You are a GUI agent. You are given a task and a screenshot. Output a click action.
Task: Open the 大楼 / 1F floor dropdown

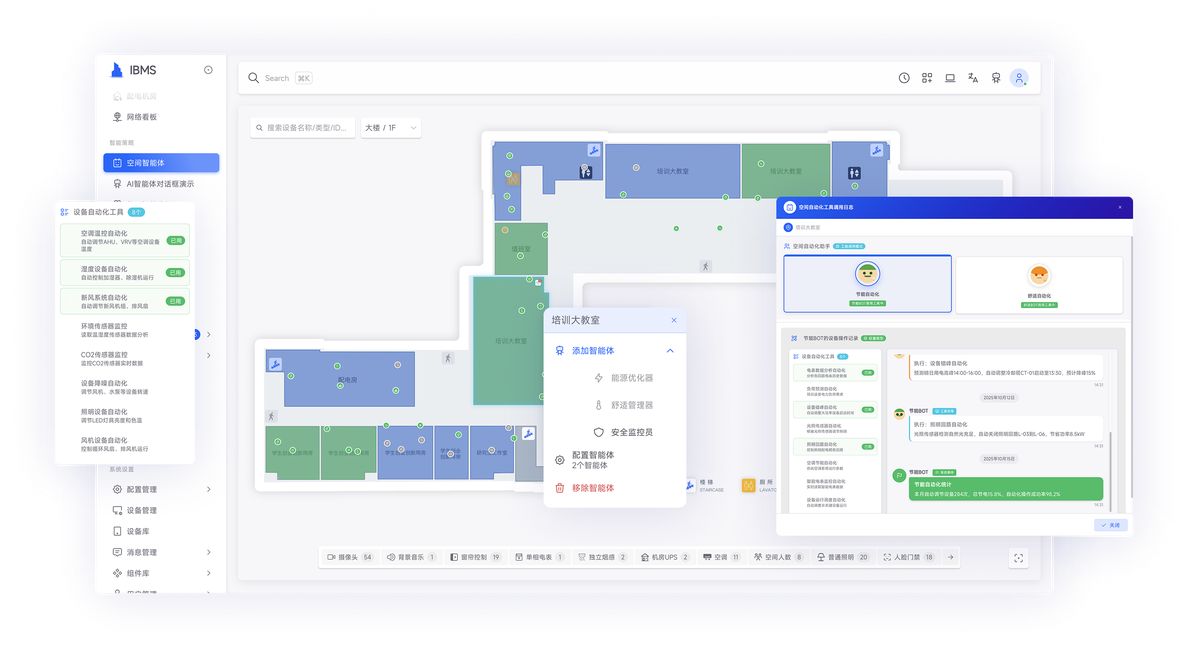pos(390,128)
